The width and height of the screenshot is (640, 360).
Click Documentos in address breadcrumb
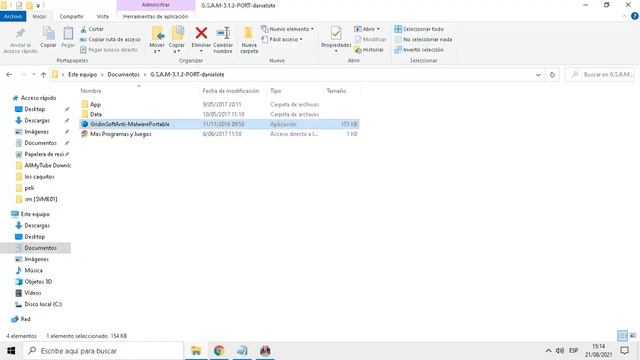coord(123,75)
